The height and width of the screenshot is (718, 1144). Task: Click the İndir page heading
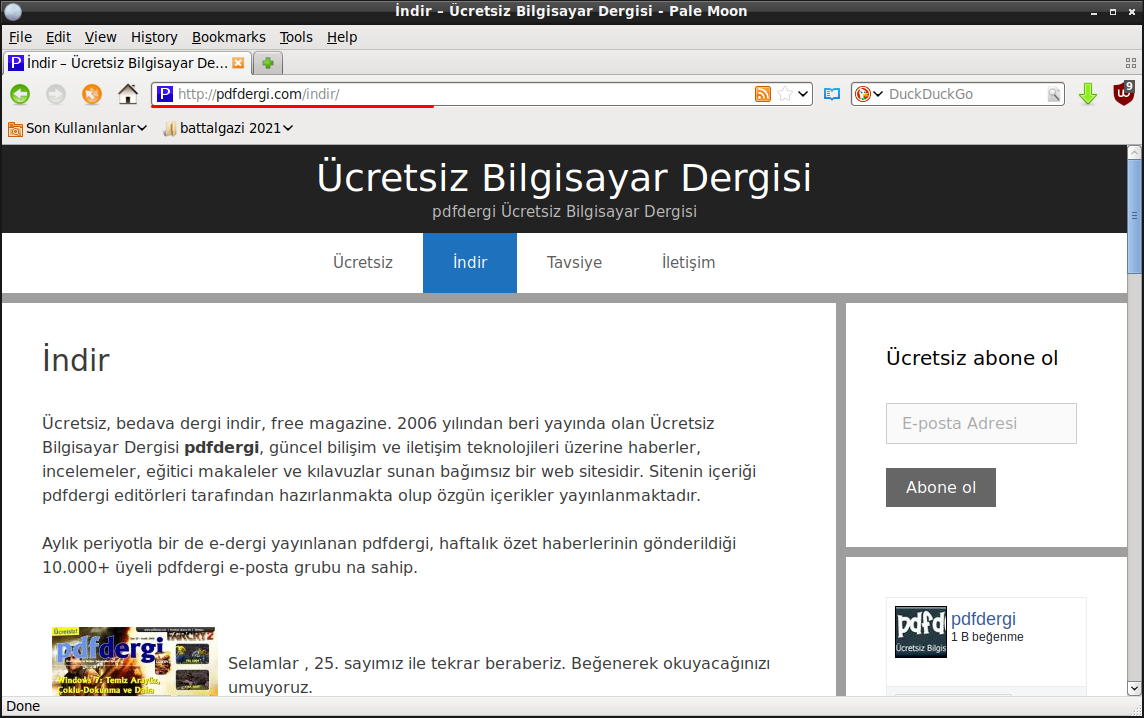click(x=76, y=360)
